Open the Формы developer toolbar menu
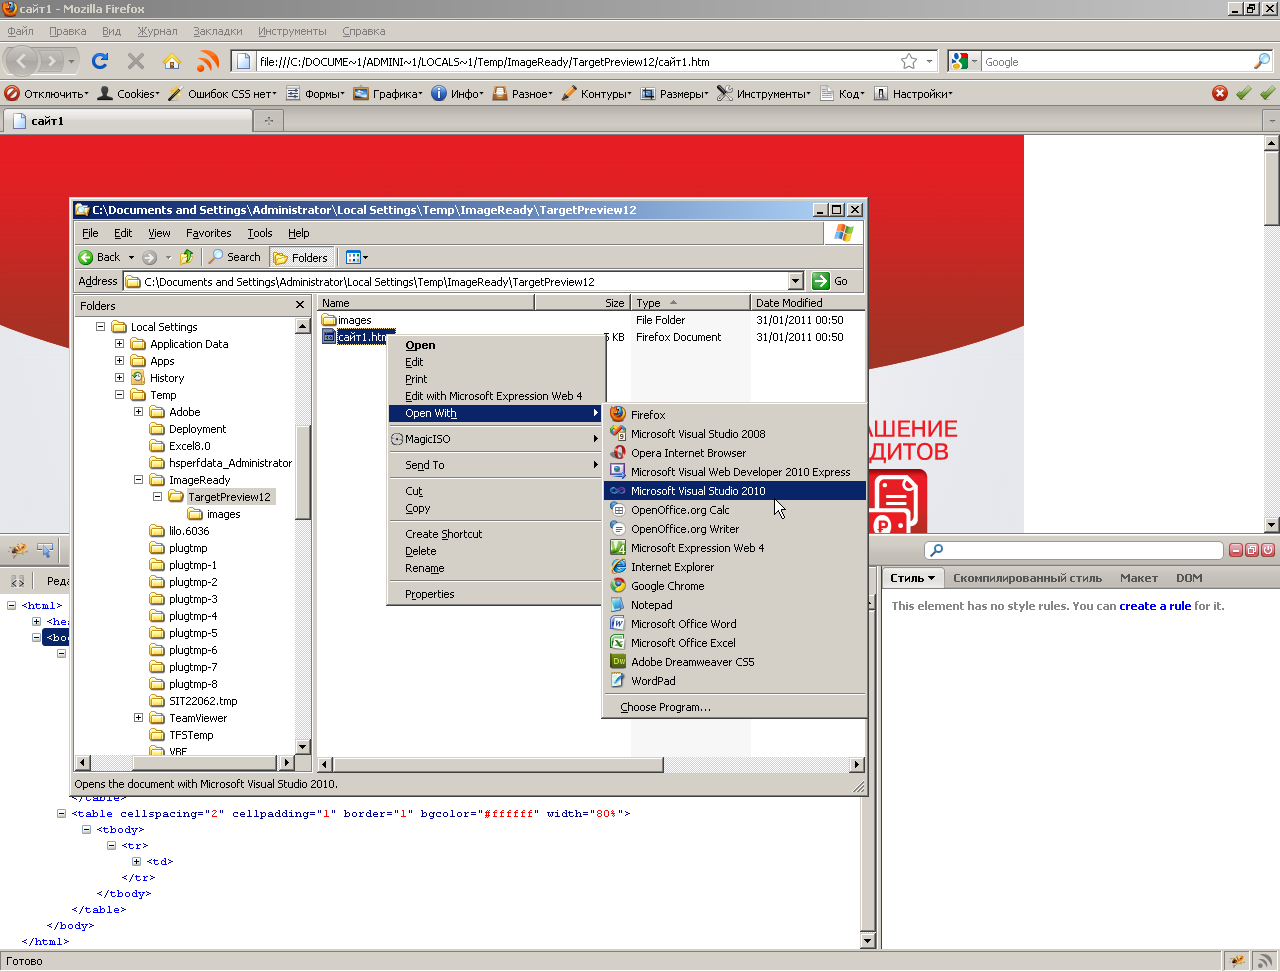 click(315, 94)
